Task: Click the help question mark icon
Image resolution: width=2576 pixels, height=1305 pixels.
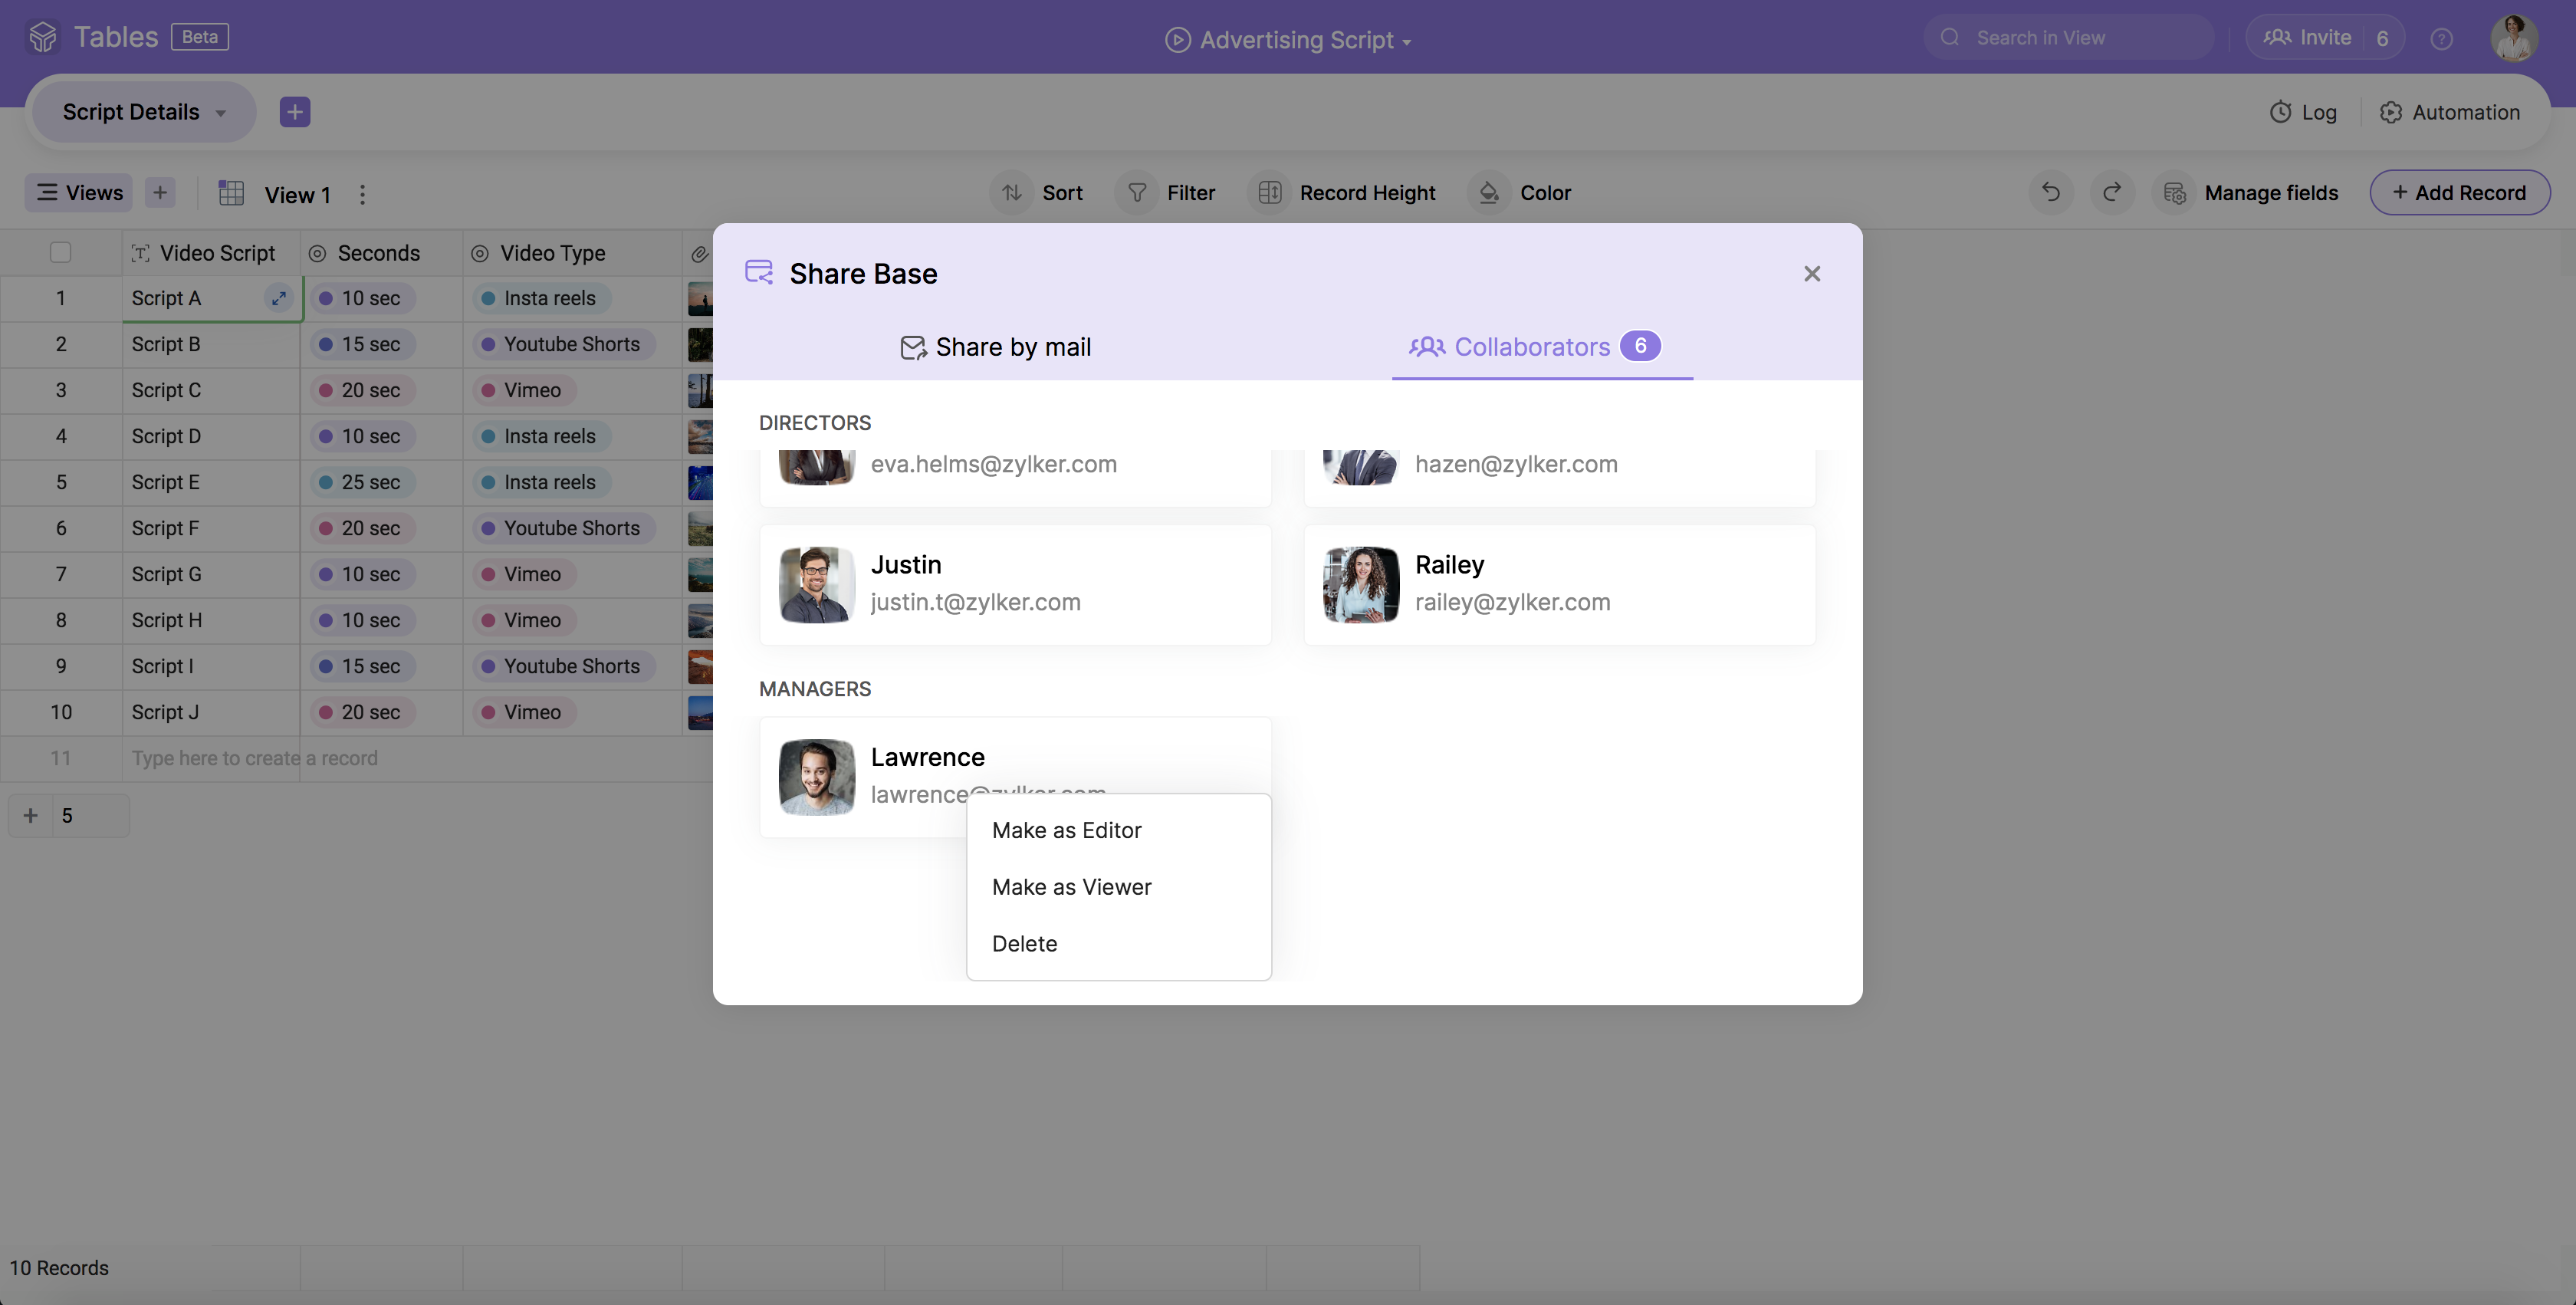Action: (2441, 38)
